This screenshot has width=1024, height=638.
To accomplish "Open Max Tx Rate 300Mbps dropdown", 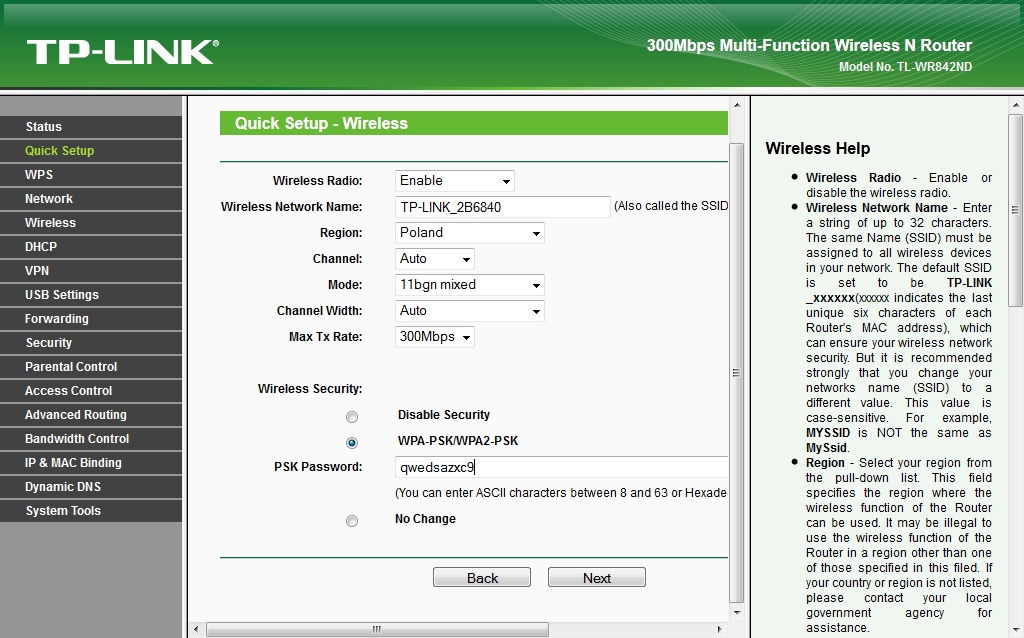I will pos(434,337).
